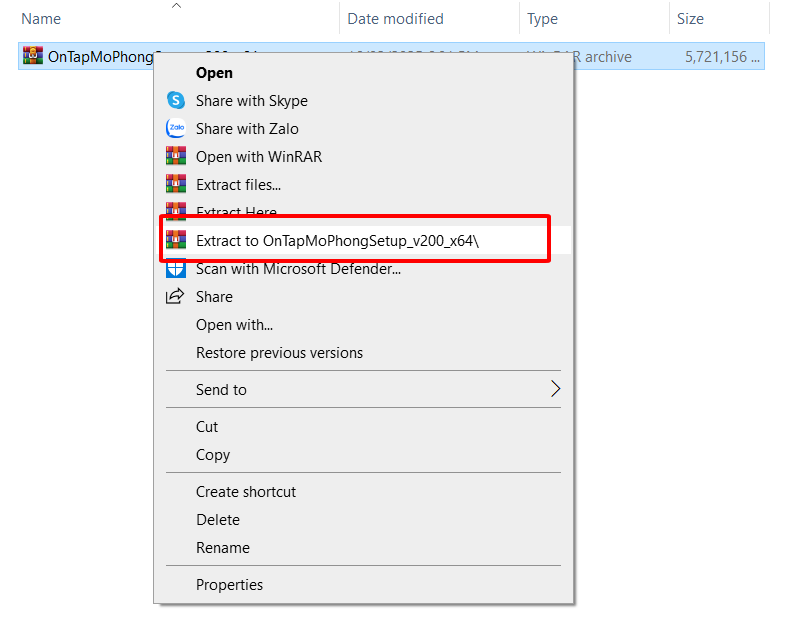Sort by the Size column header
Screen dimensions: 804x634
pyautogui.click(x=690, y=19)
